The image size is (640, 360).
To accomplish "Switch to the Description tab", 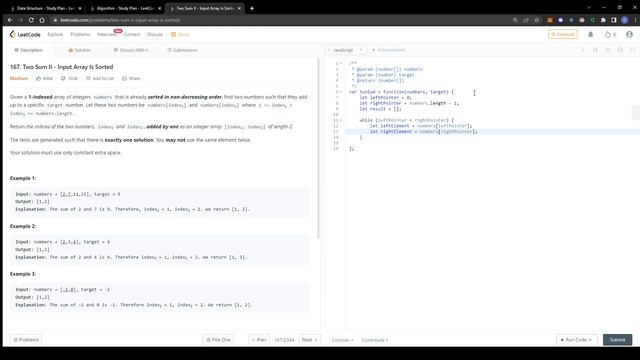I will (x=28, y=50).
